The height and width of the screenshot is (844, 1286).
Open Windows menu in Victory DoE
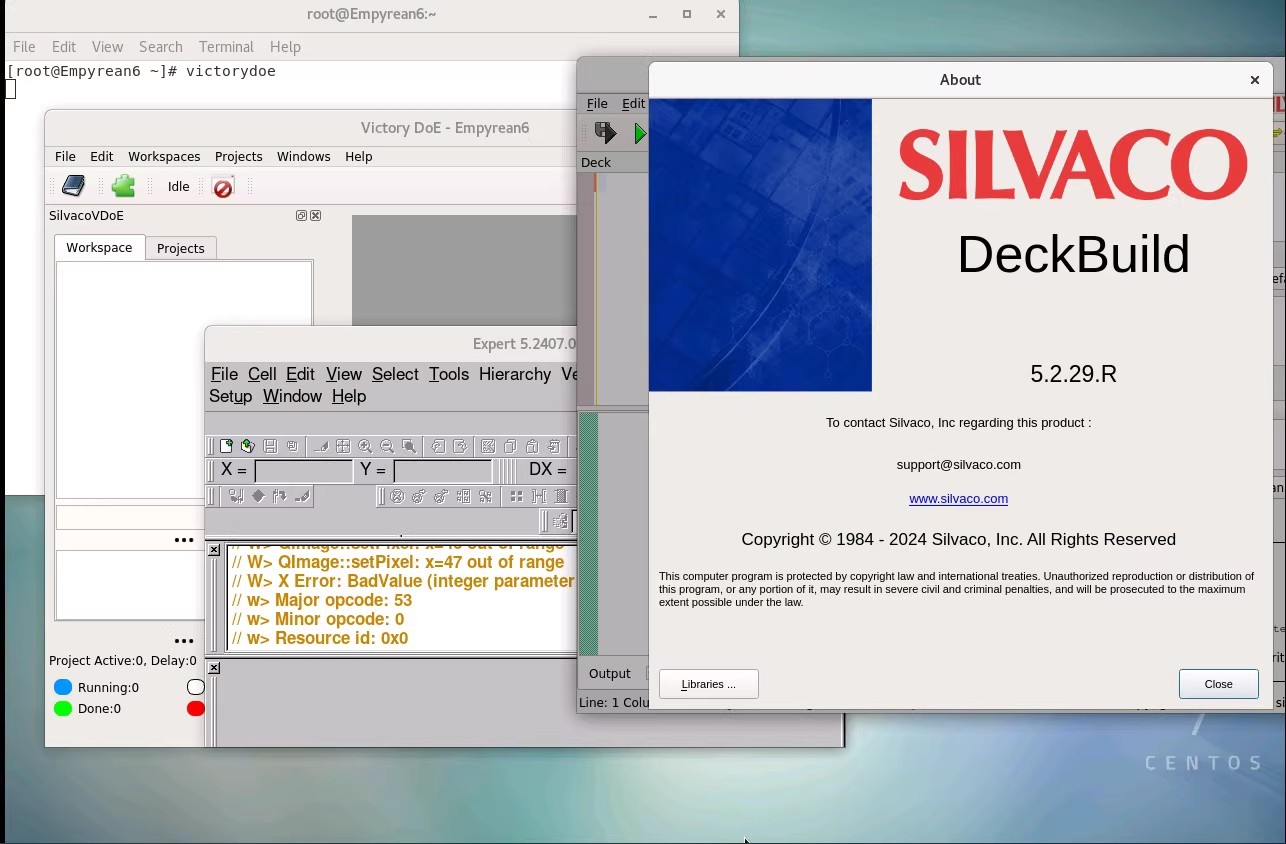coord(303,156)
